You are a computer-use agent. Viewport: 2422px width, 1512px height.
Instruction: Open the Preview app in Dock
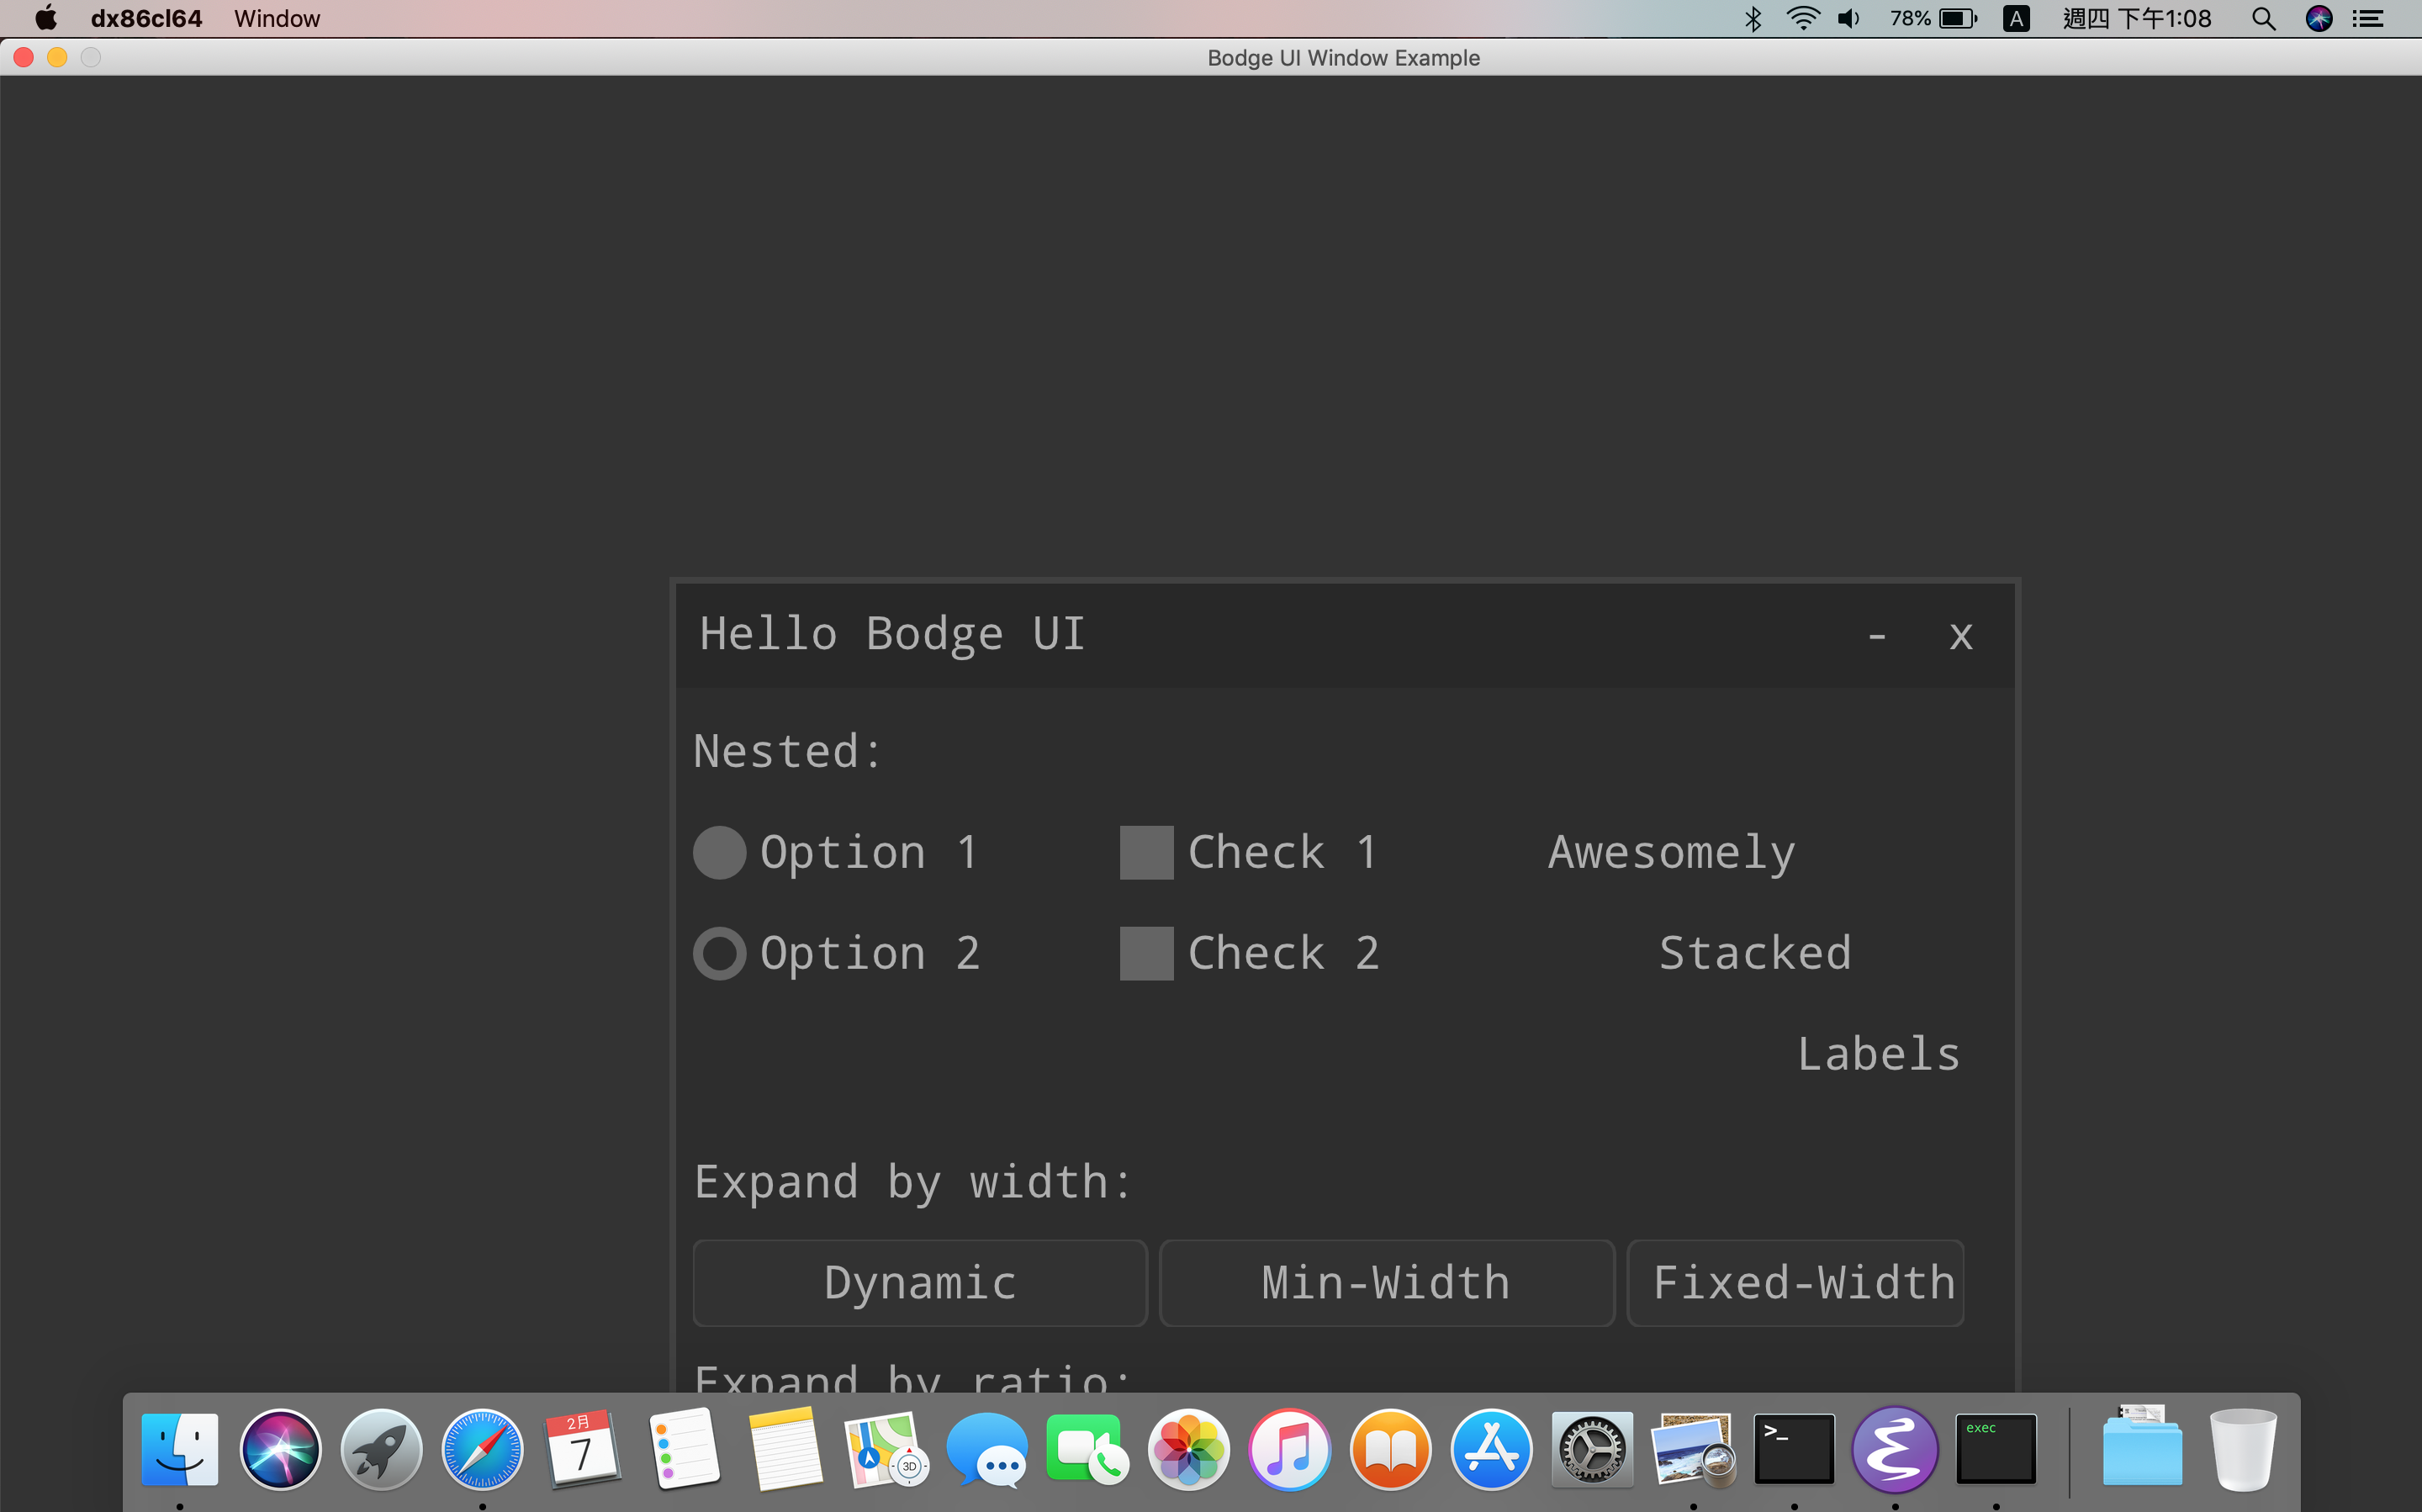pos(1694,1449)
